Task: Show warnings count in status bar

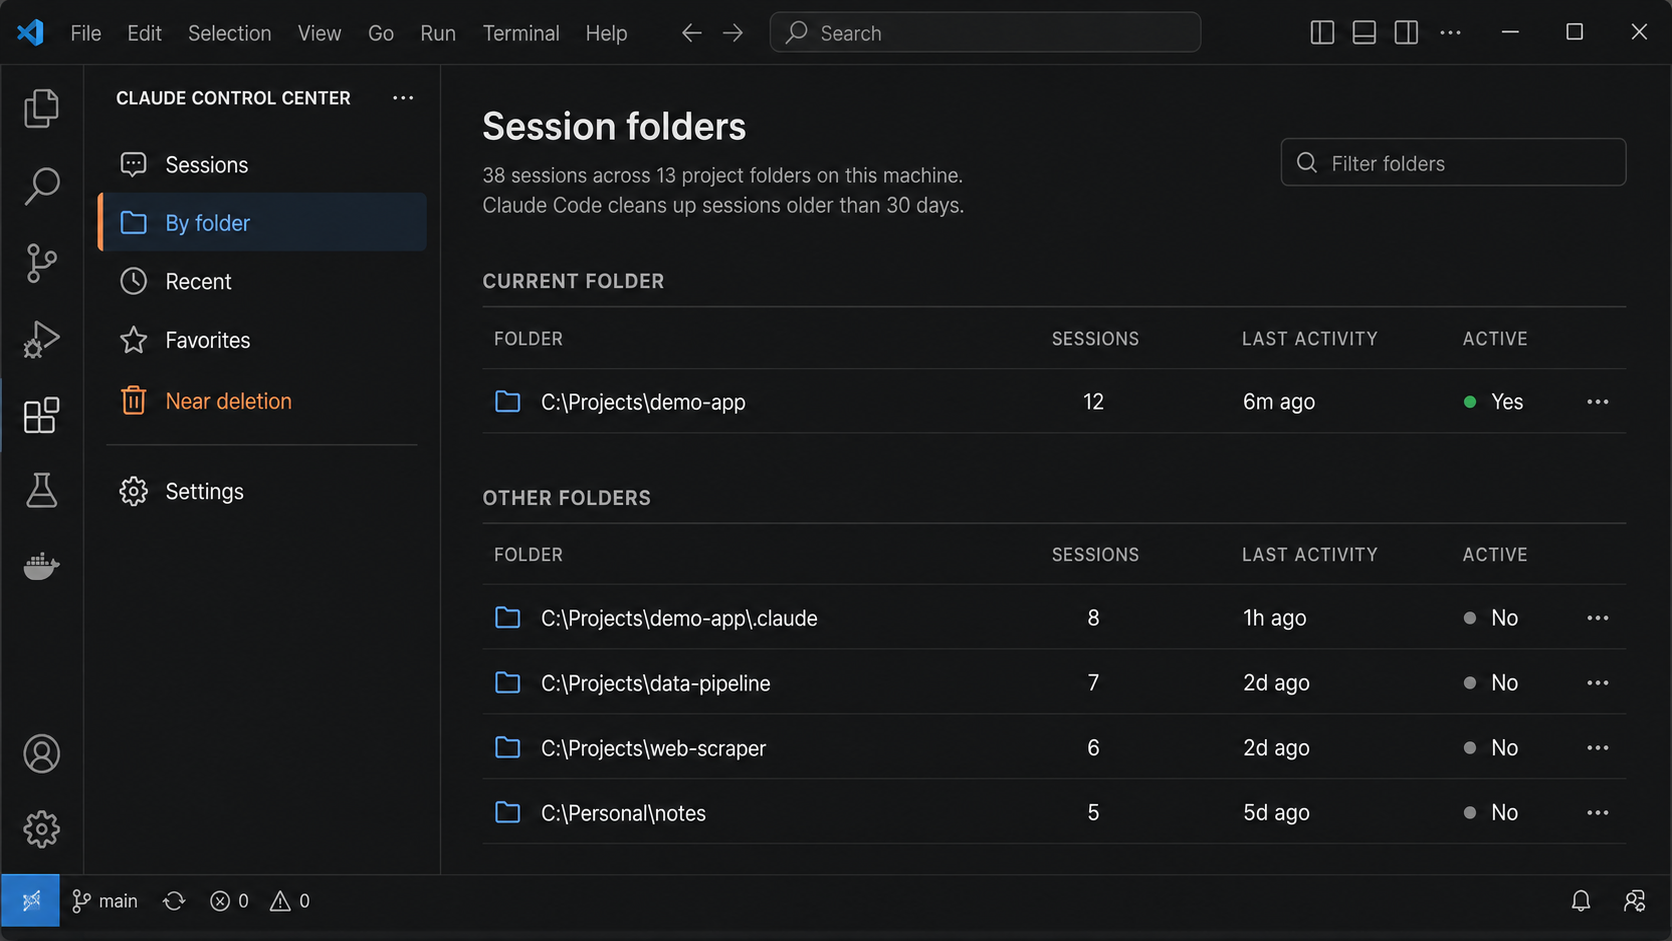Action: (290, 901)
